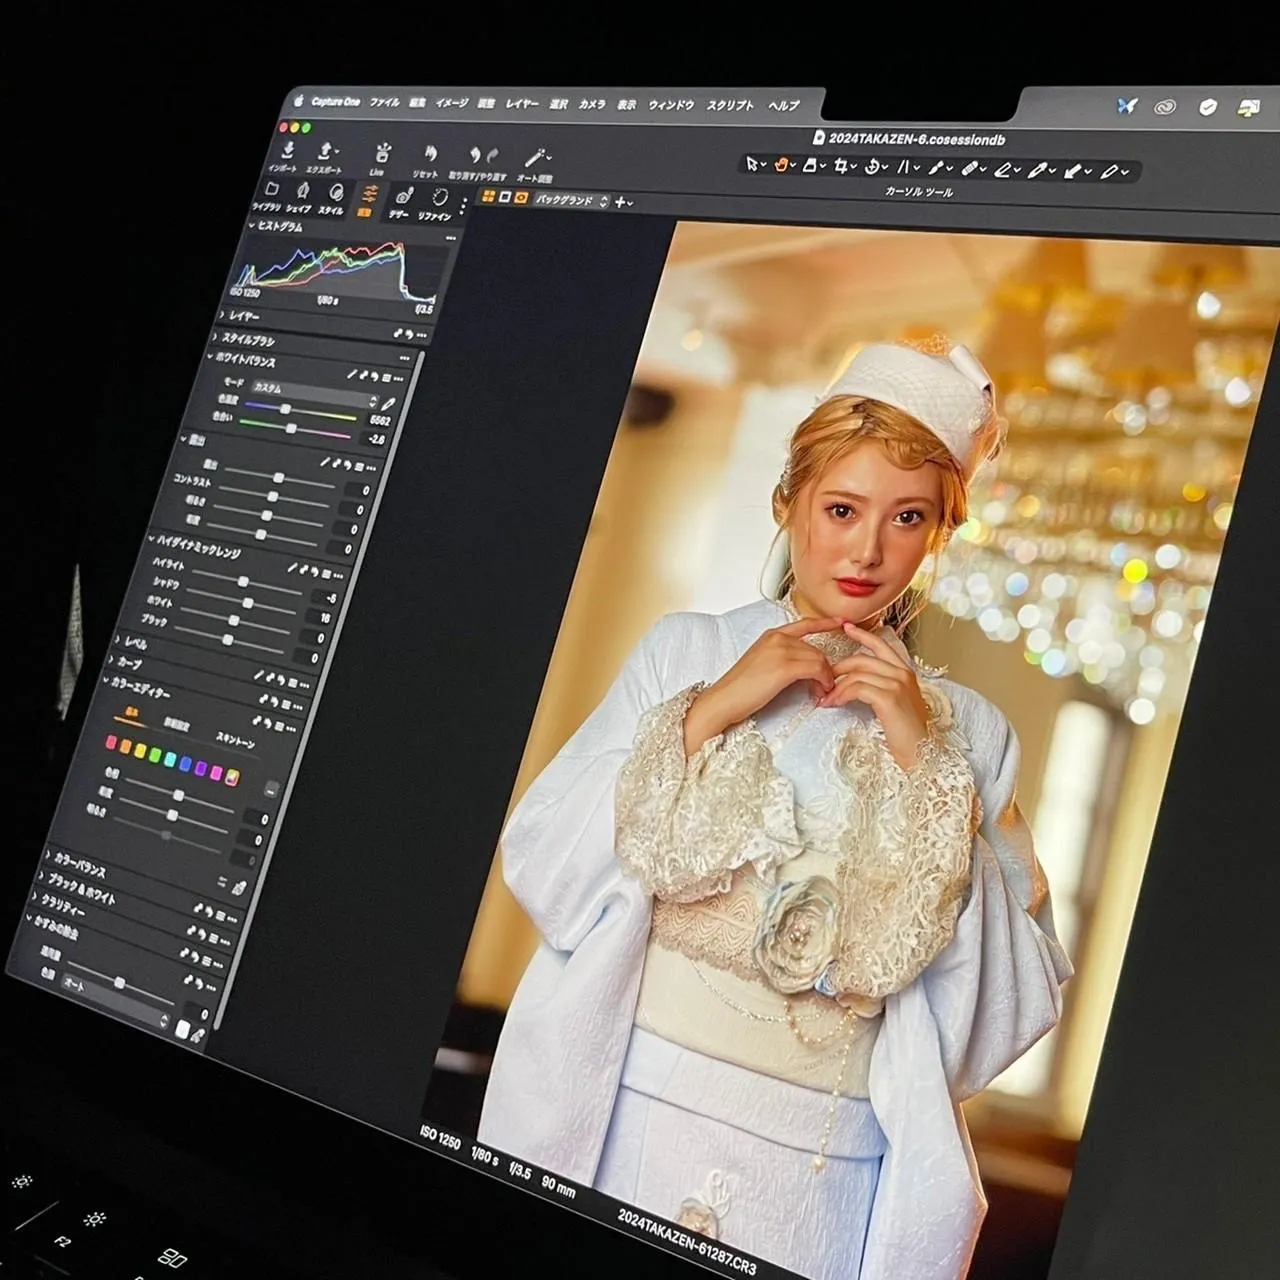
Task: Select the red swatch in Color Editor
Action: coord(111,743)
